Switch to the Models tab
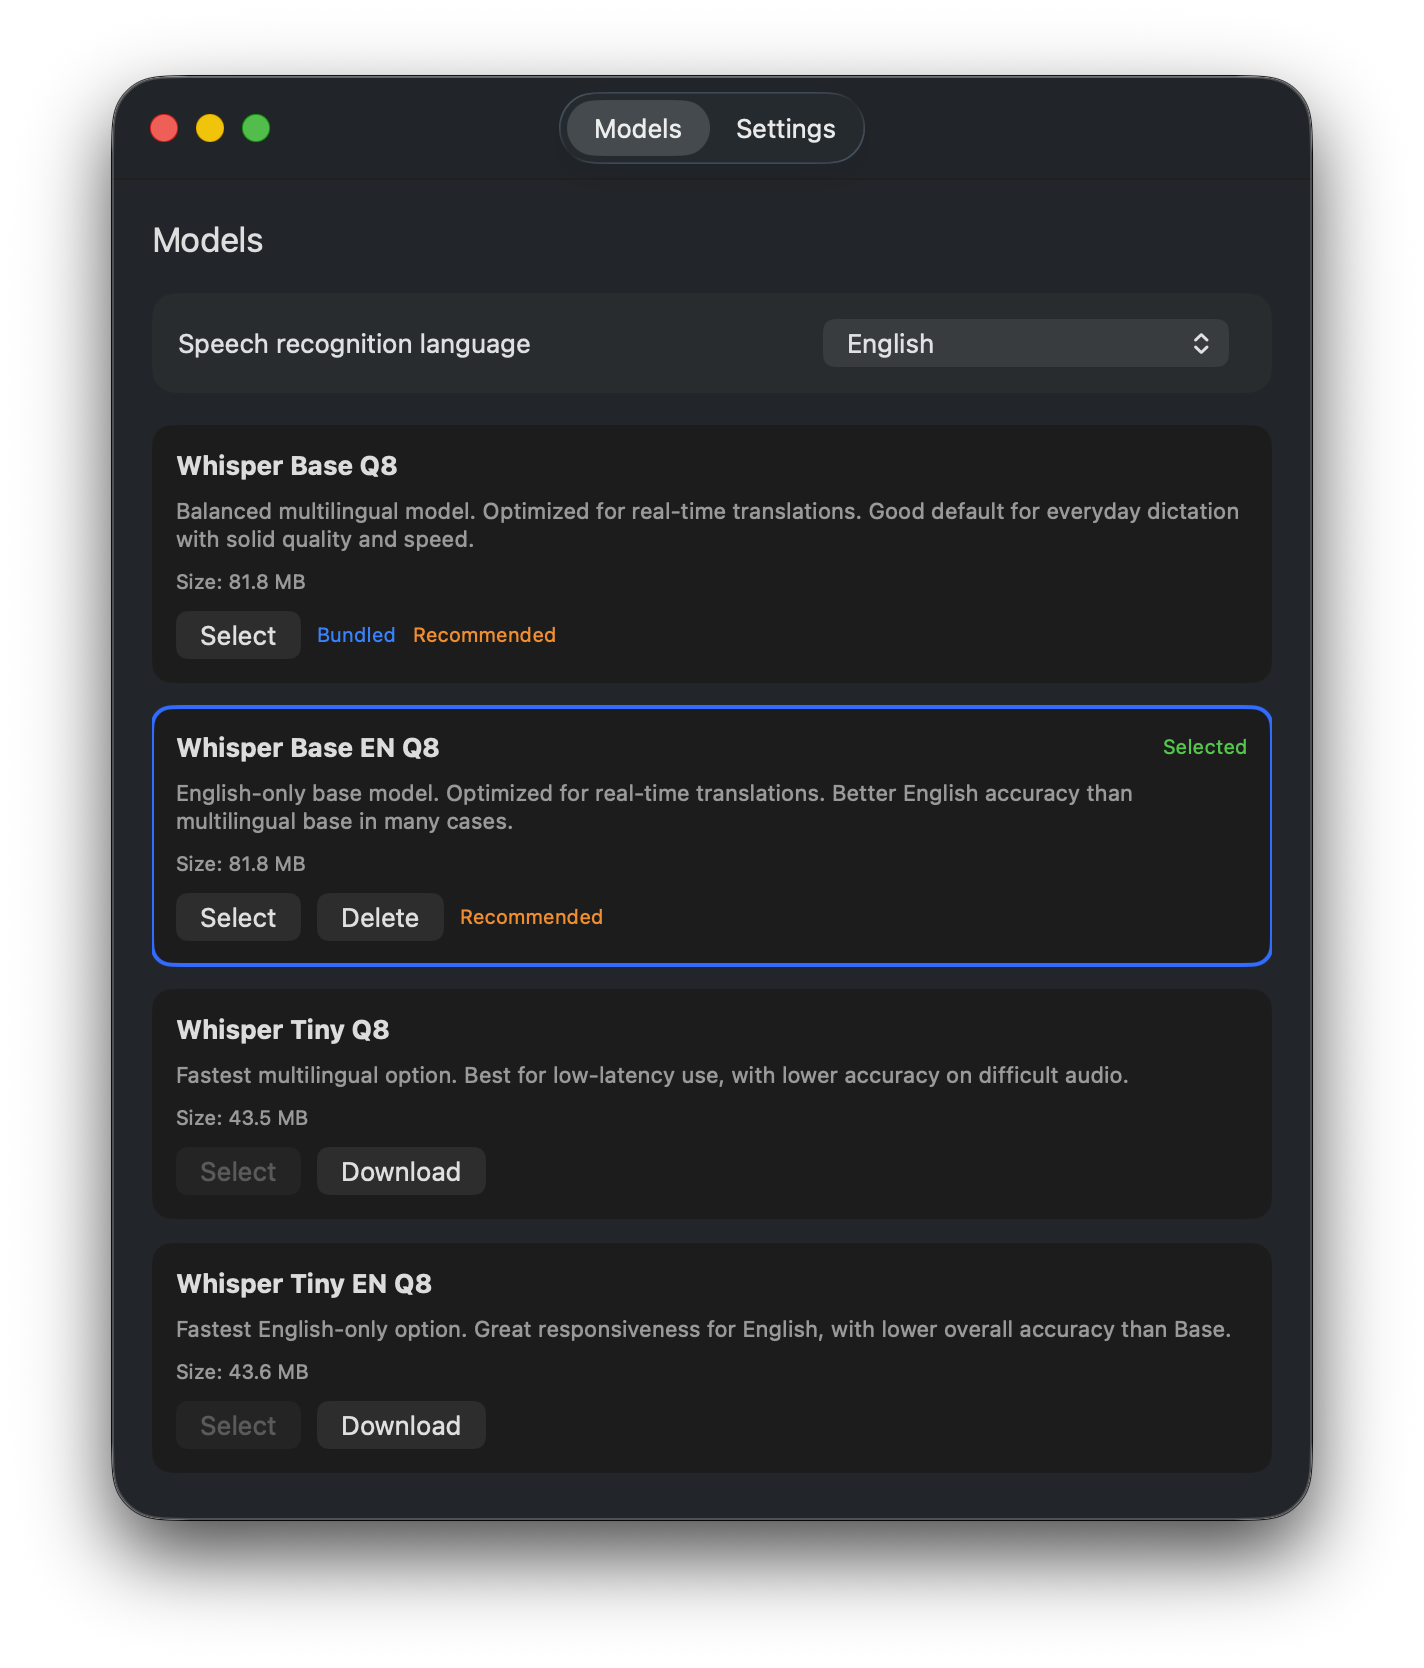This screenshot has height=1668, width=1424. coord(637,128)
